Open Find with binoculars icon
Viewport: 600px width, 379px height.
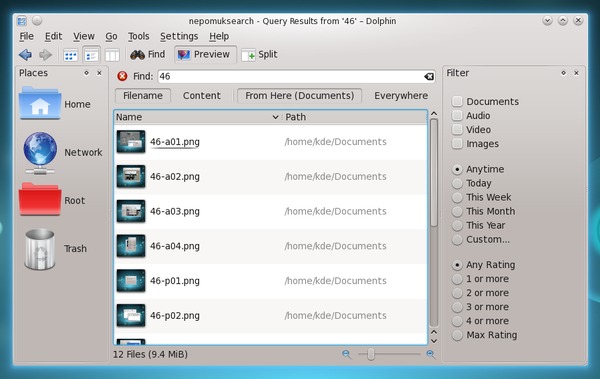(x=148, y=54)
